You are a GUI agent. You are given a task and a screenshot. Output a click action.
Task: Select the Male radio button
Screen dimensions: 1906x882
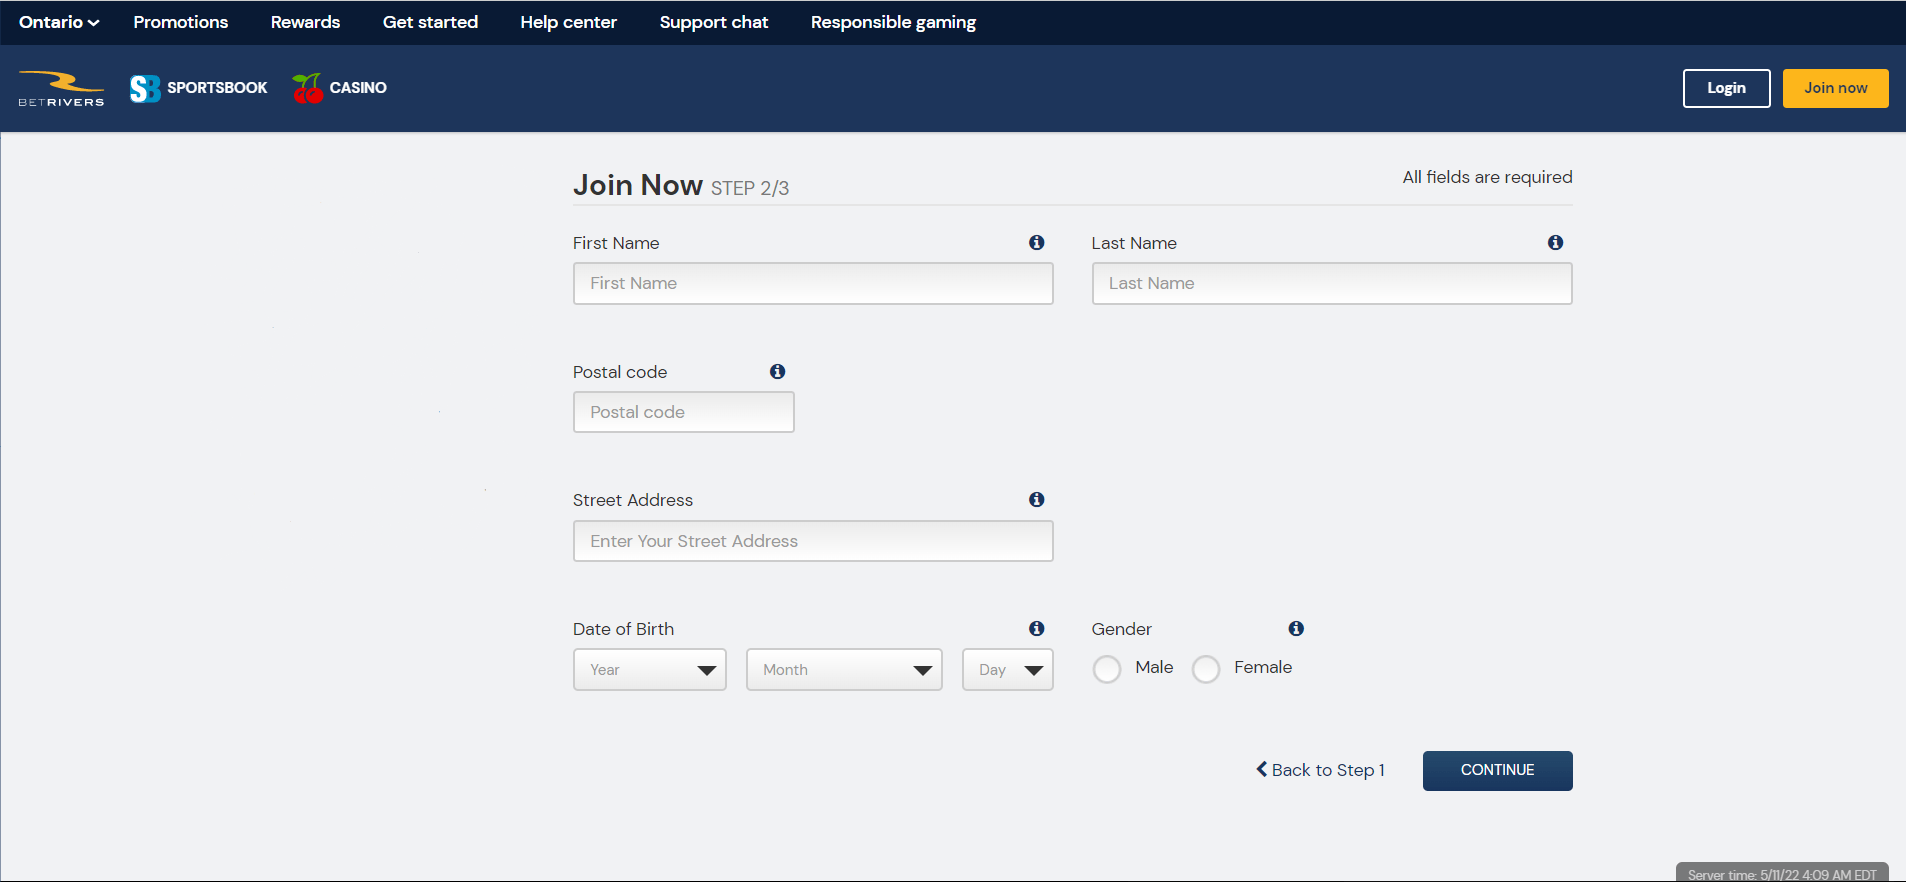point(1107,669)
